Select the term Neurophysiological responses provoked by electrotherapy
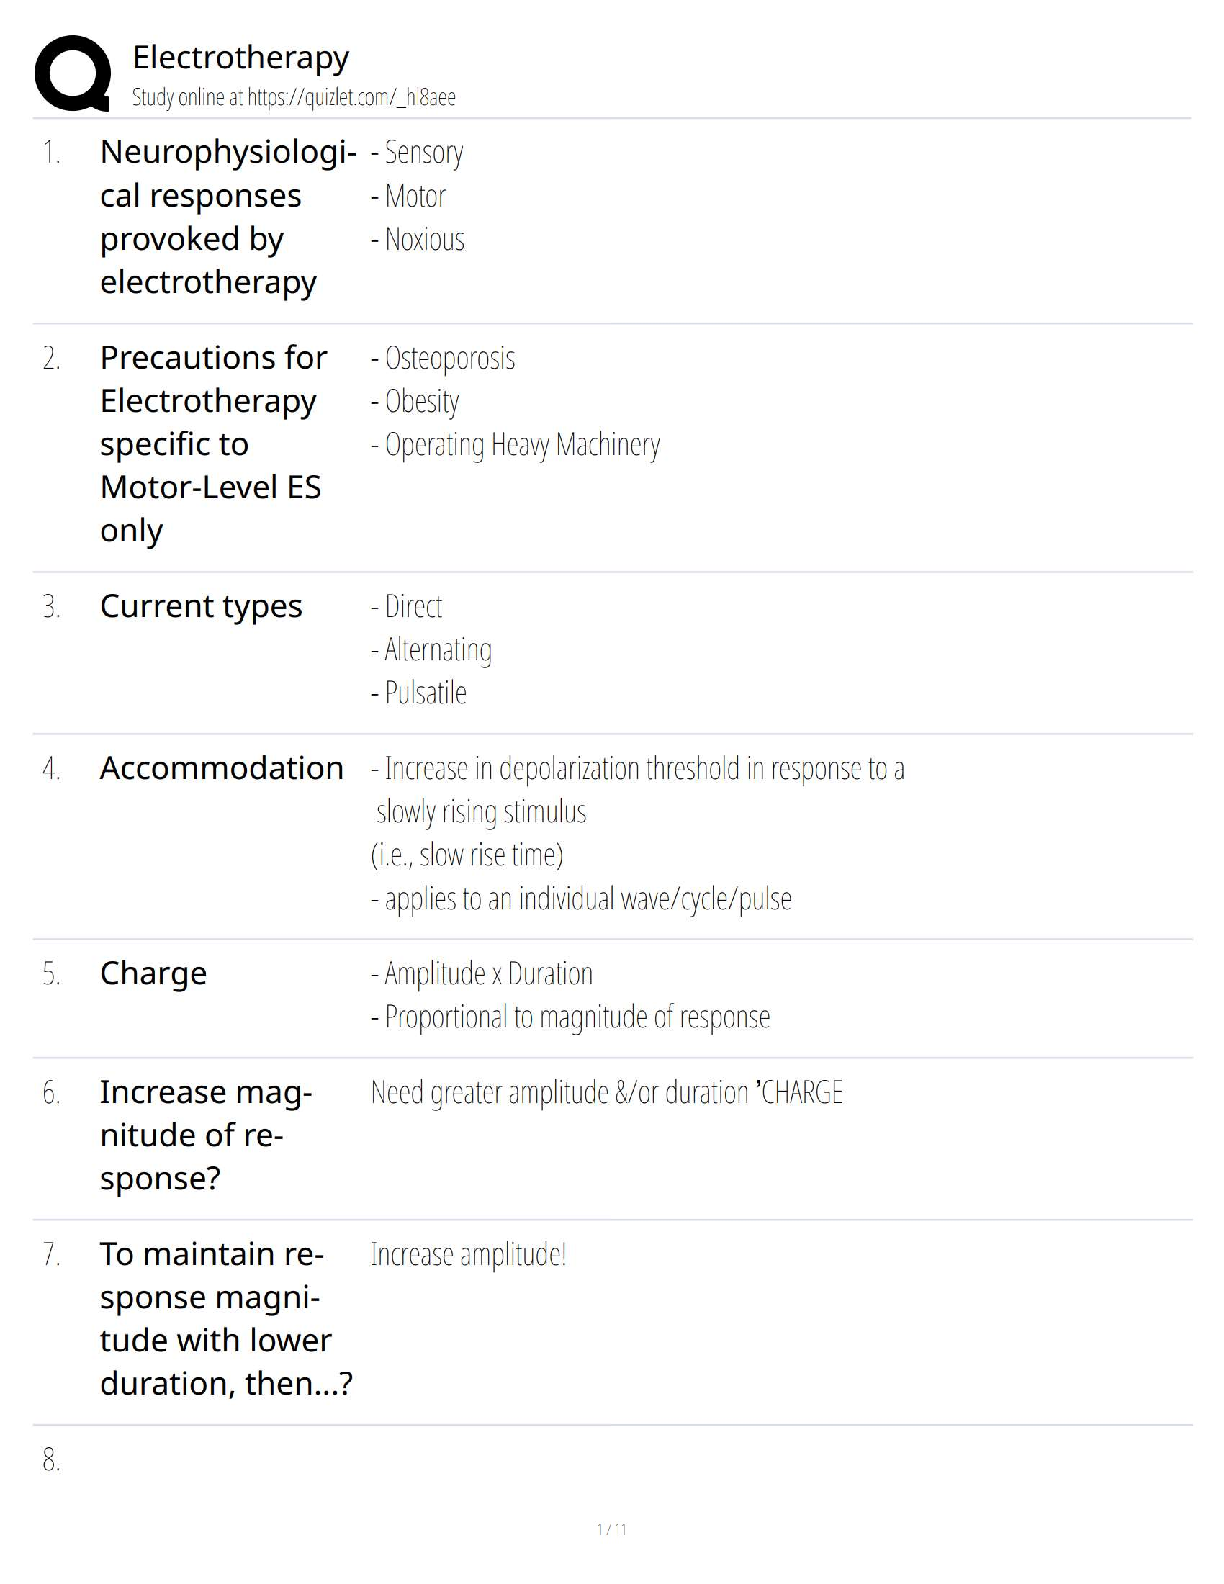1224x1584 pixels. 228,217
